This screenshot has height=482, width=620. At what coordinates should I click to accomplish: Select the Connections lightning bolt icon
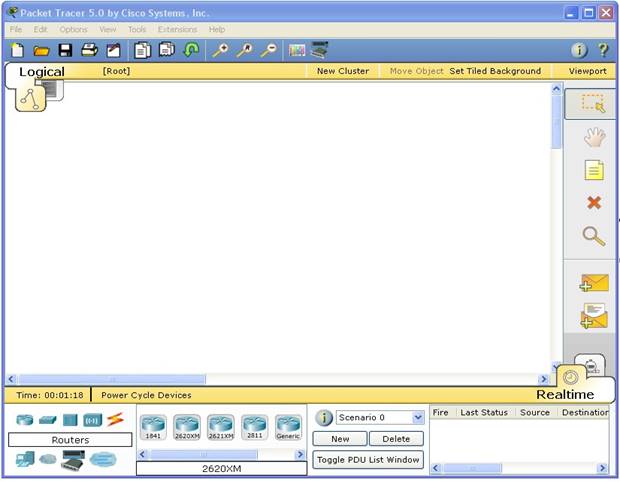(x=115, y=419)
